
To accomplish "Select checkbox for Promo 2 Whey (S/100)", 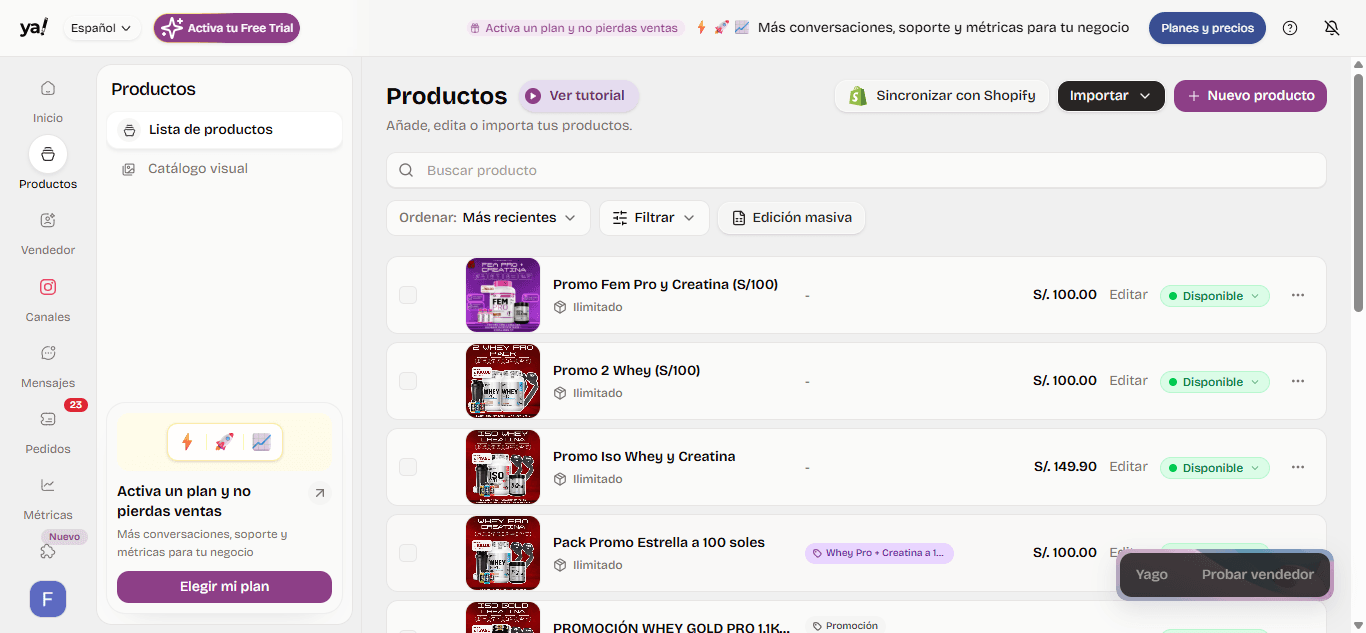I will [408, 381].
